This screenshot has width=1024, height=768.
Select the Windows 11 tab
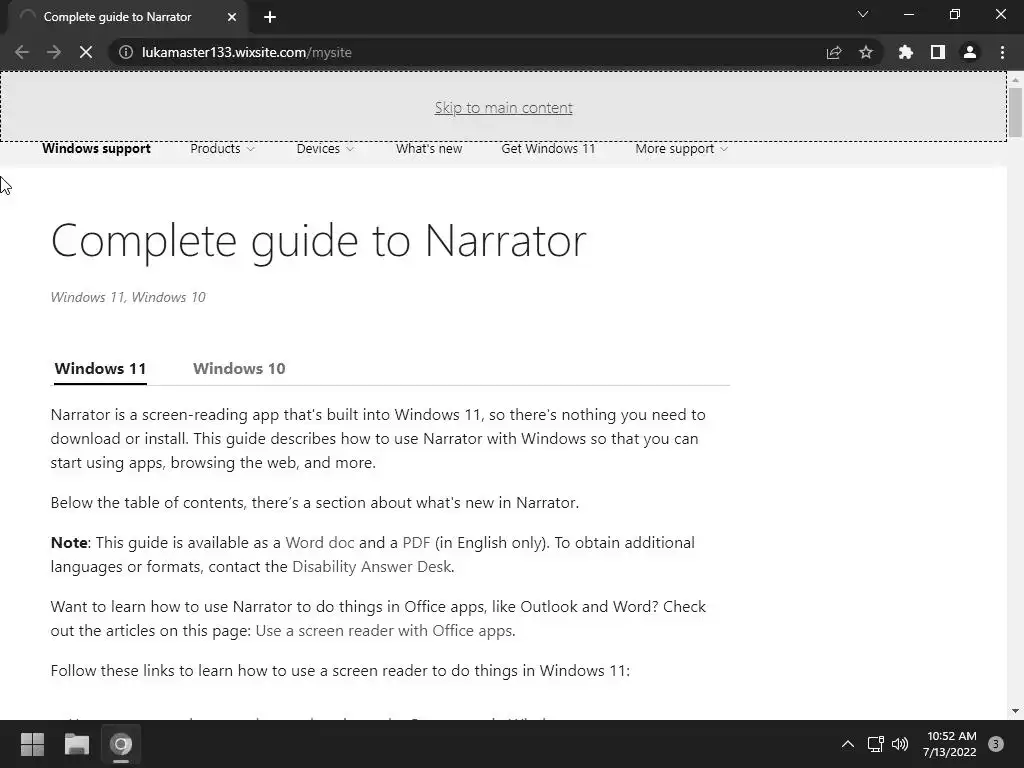[100, 368]
